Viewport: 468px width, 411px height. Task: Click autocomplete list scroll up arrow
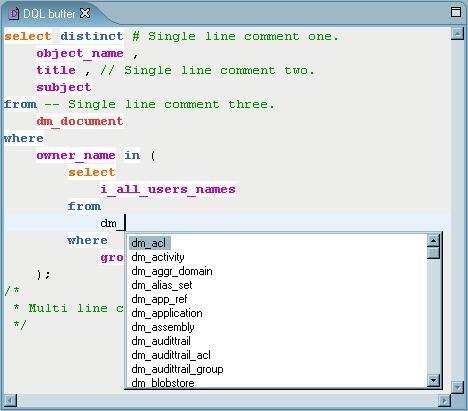(x=433, y=240)
